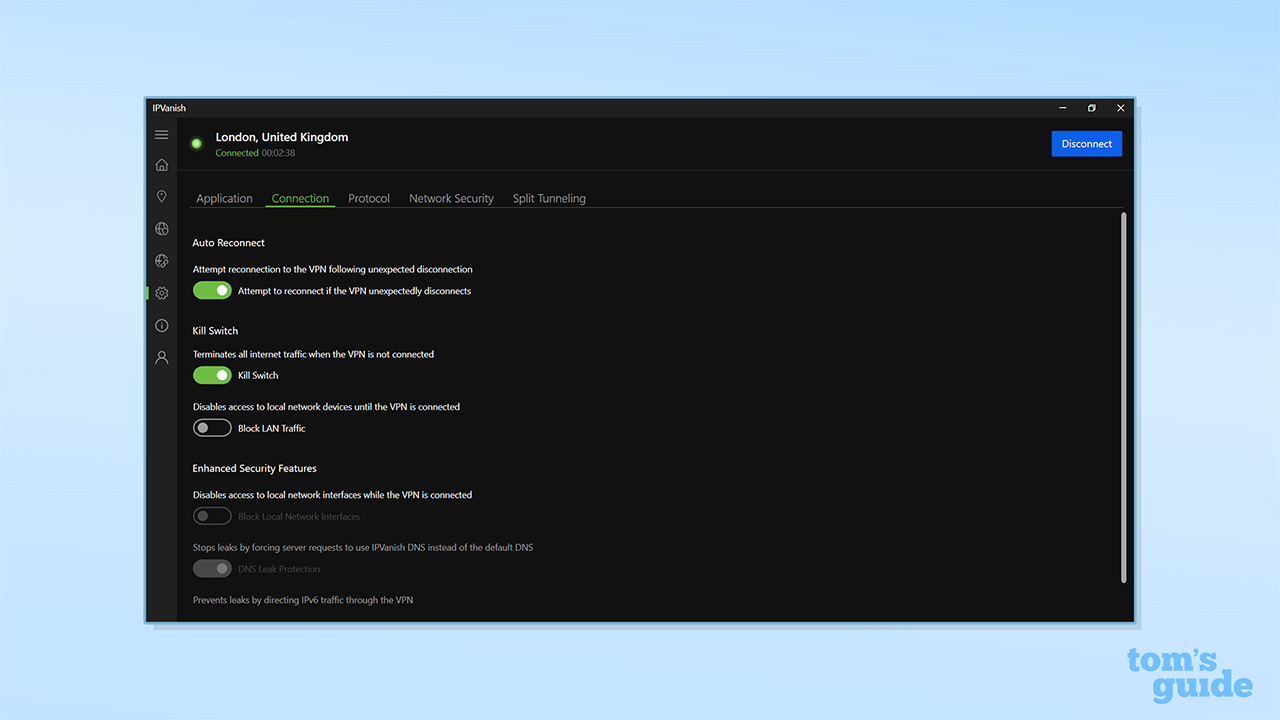Screen dimensions: 1280x720
Task: Turn off the Kill Switch toggle
Action: tap(211, 374)
